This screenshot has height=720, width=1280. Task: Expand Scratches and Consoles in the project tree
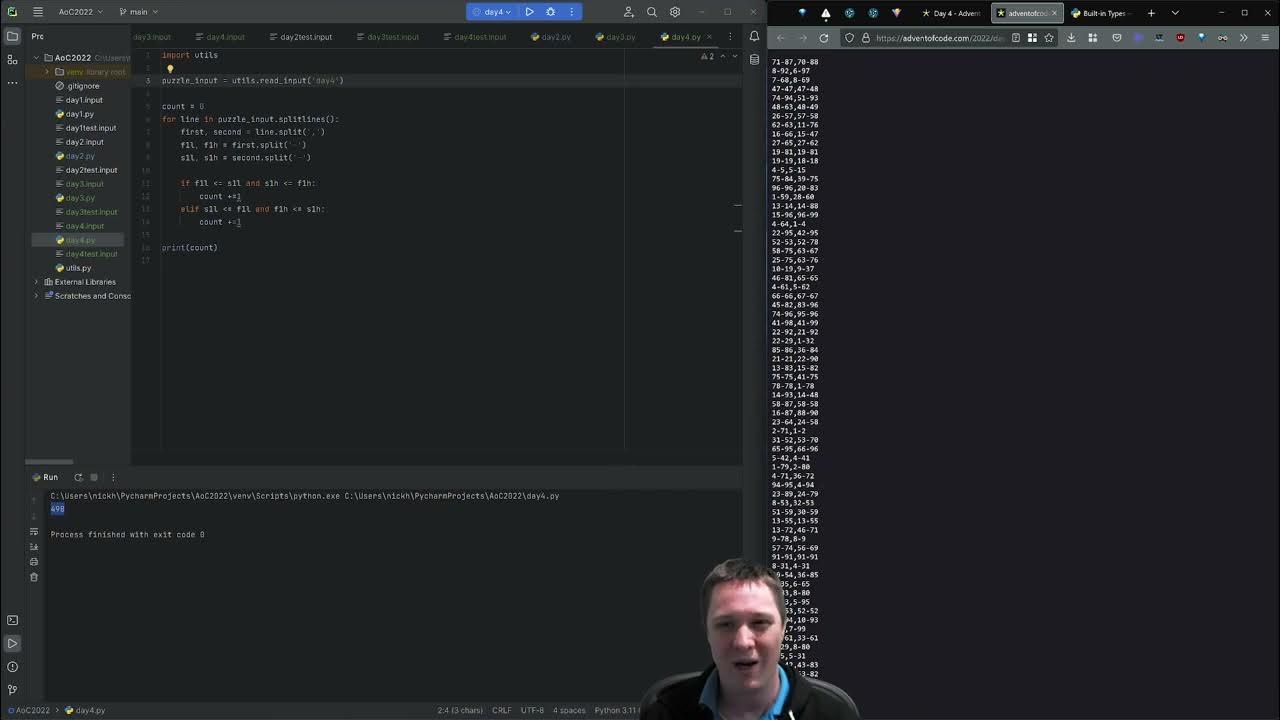(37, 296)
